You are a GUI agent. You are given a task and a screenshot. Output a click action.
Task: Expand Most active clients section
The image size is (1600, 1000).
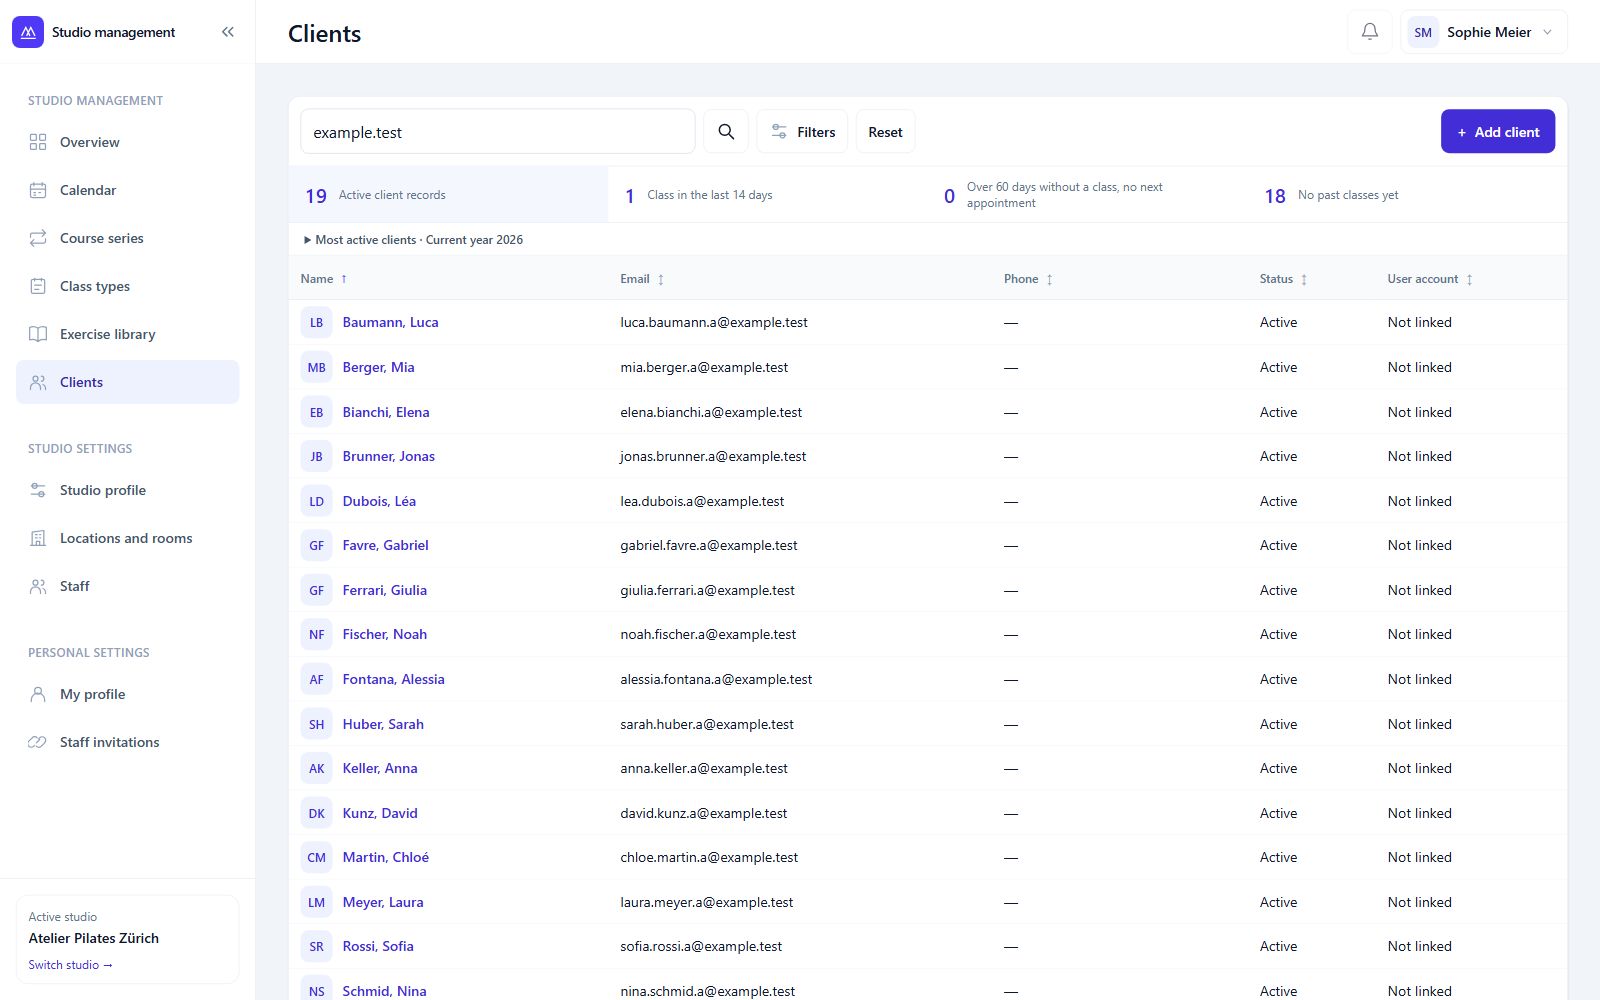[x=413, y=240]
